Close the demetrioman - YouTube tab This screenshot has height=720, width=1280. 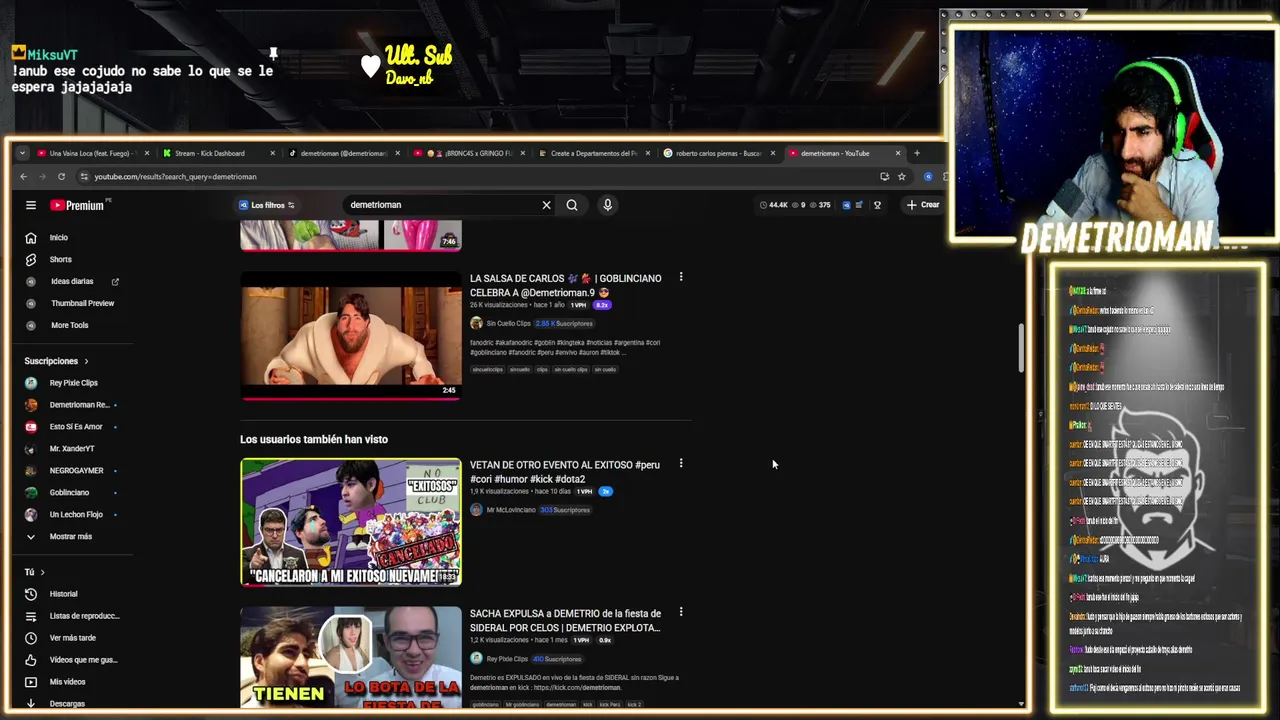click(x=898, y=153)
